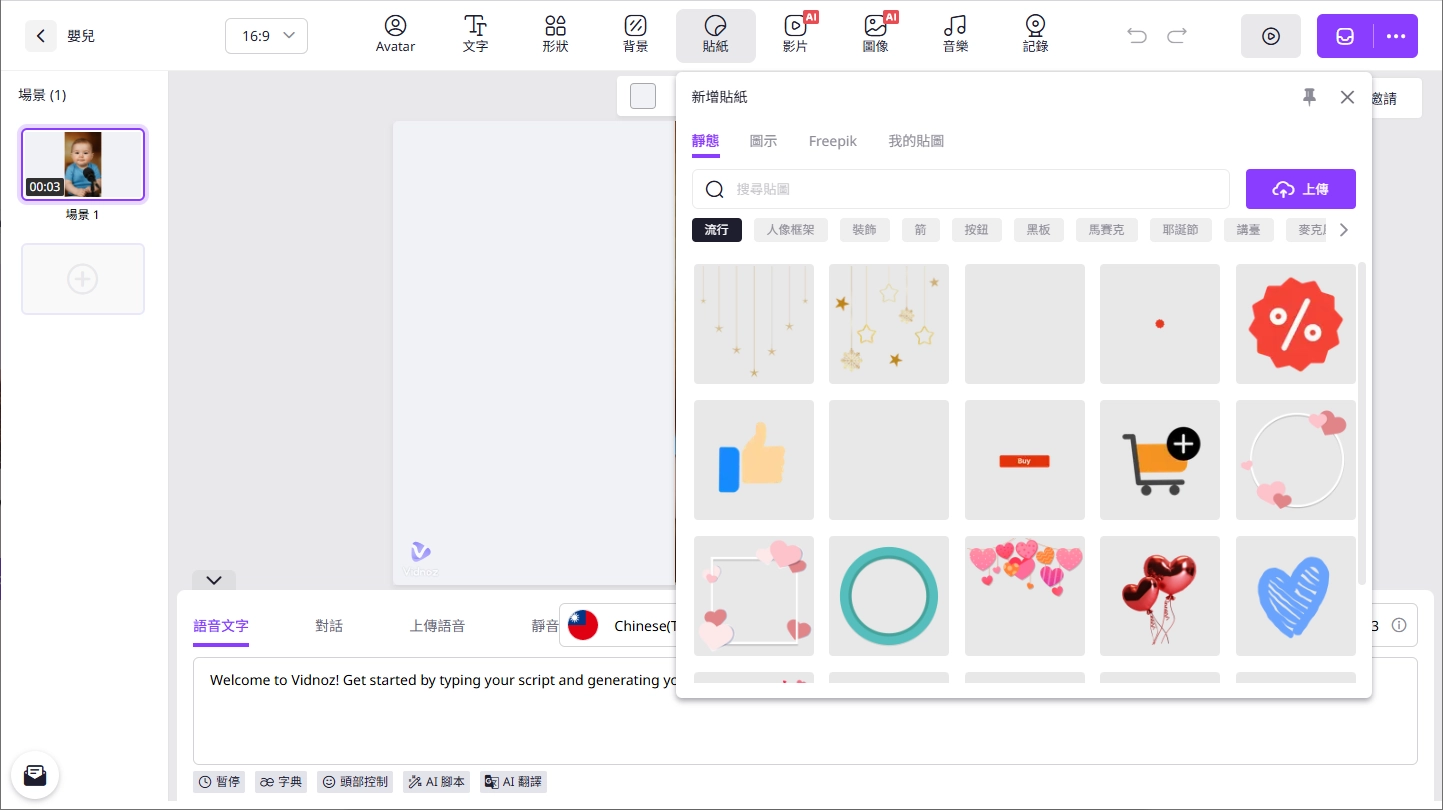Image resolution: width=1443 pixels, height=810 pixels.
Task: Preview the video with play button
Action: [x=1271, y=36]
